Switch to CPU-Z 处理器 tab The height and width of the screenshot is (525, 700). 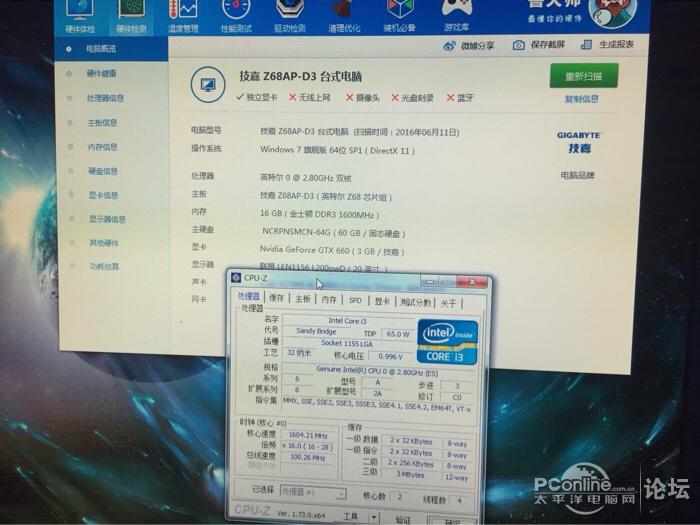(249, 296)
